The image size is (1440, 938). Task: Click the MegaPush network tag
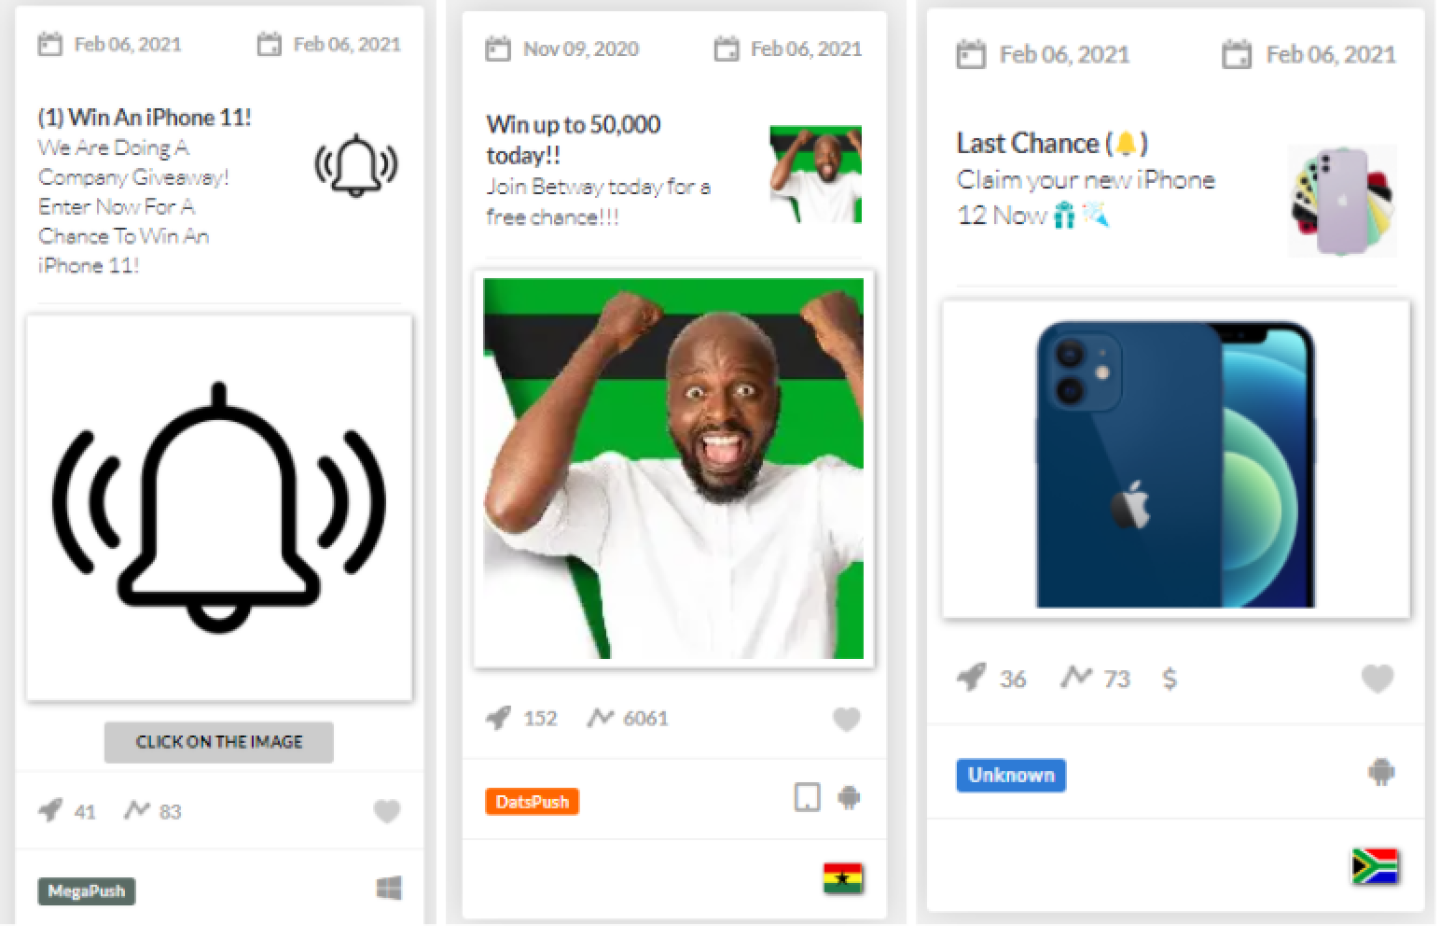pos(86,891)
